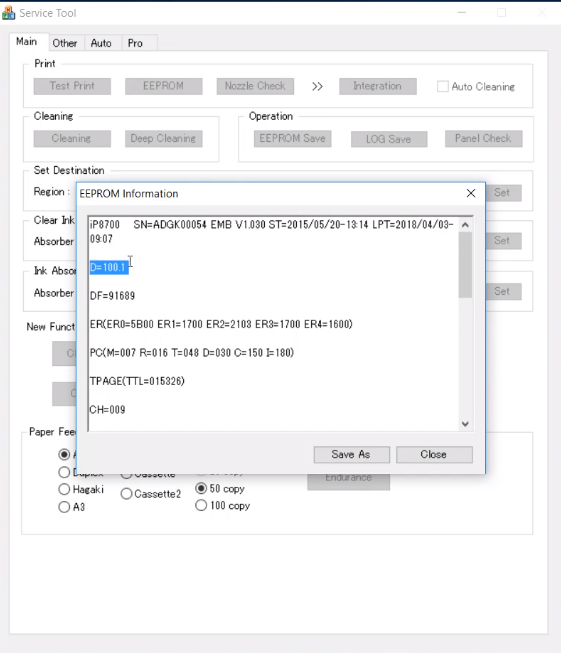Open the Auto tab
Screen dimensions: 561x653
pos(101,43)
